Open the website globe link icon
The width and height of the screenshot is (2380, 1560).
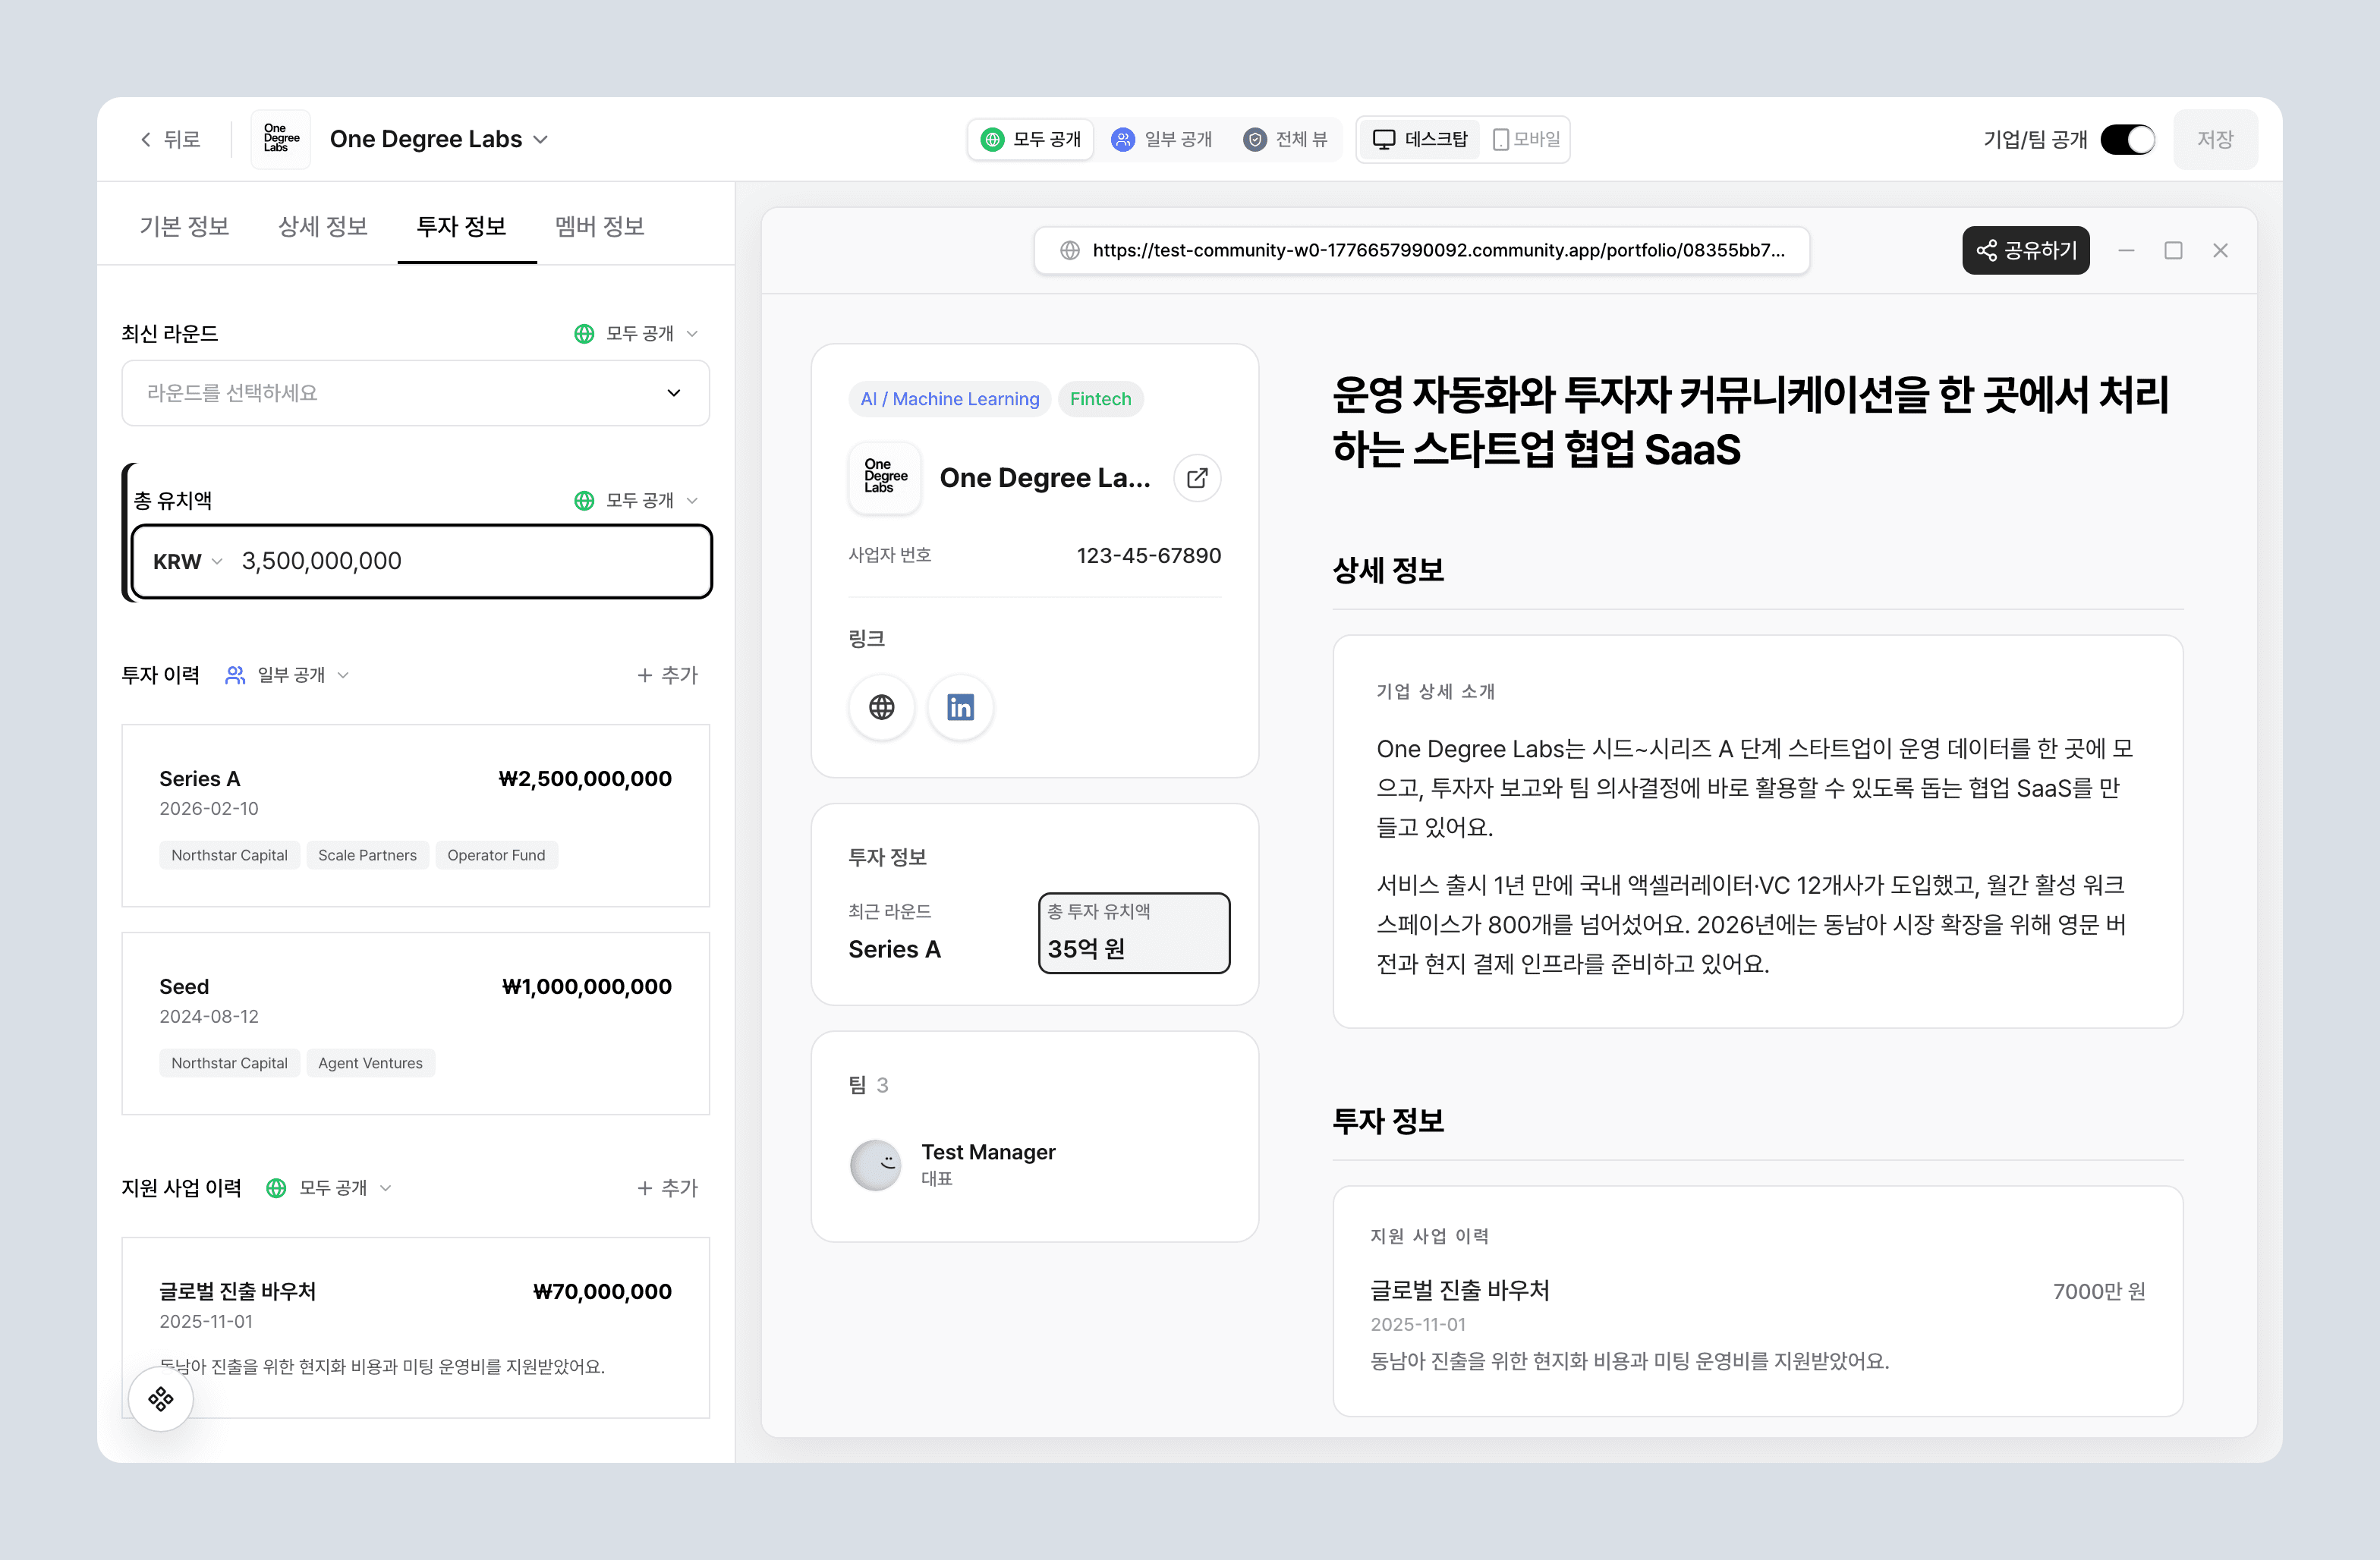coord(881,707)
